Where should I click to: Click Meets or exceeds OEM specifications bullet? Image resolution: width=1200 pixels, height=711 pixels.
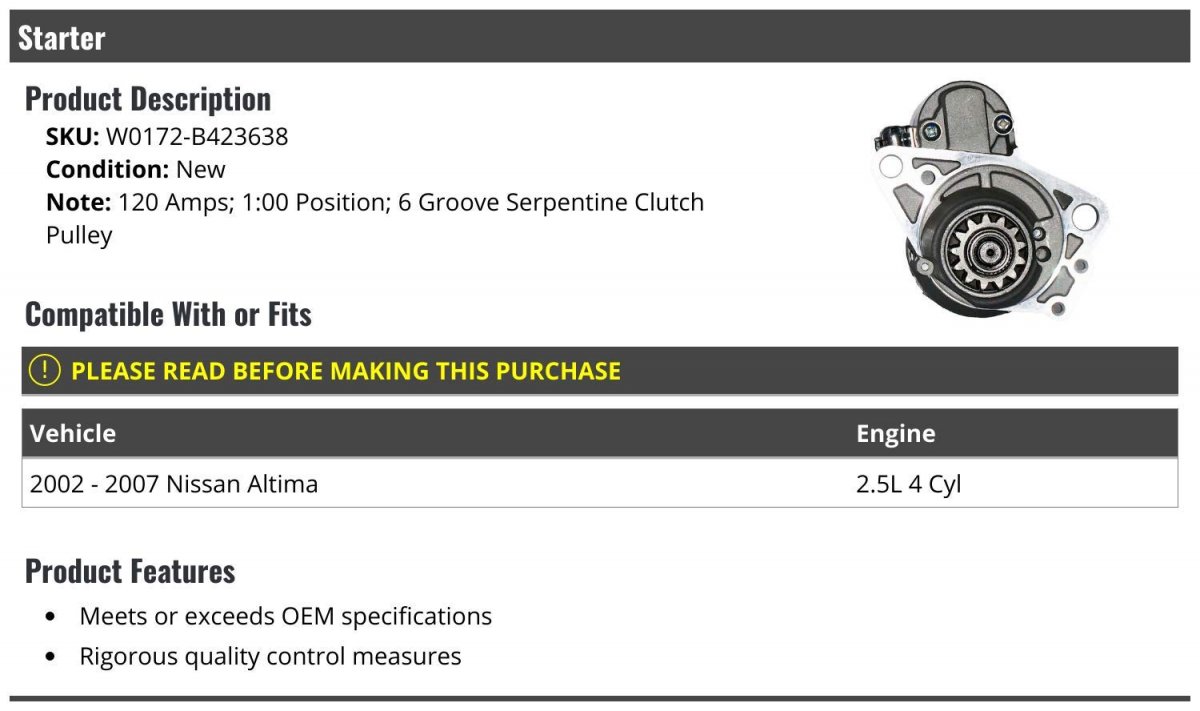pyautogui.click(x=285, y=616)
